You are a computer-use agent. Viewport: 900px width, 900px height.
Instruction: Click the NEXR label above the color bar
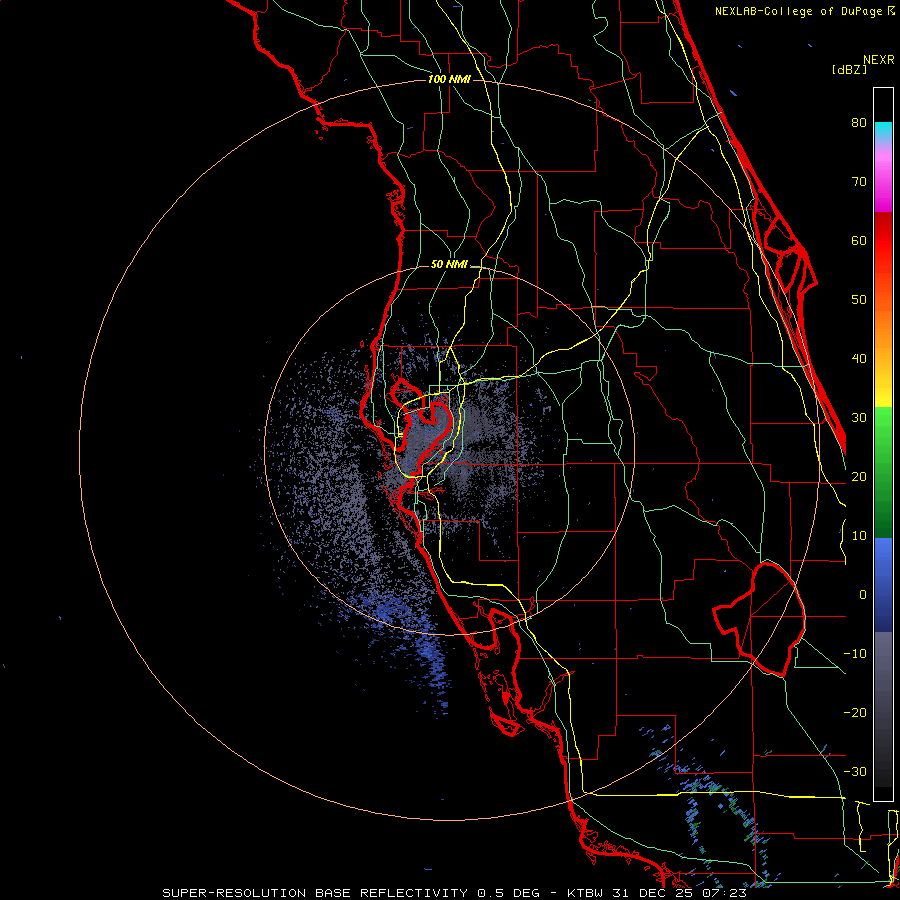coord(878,60)
